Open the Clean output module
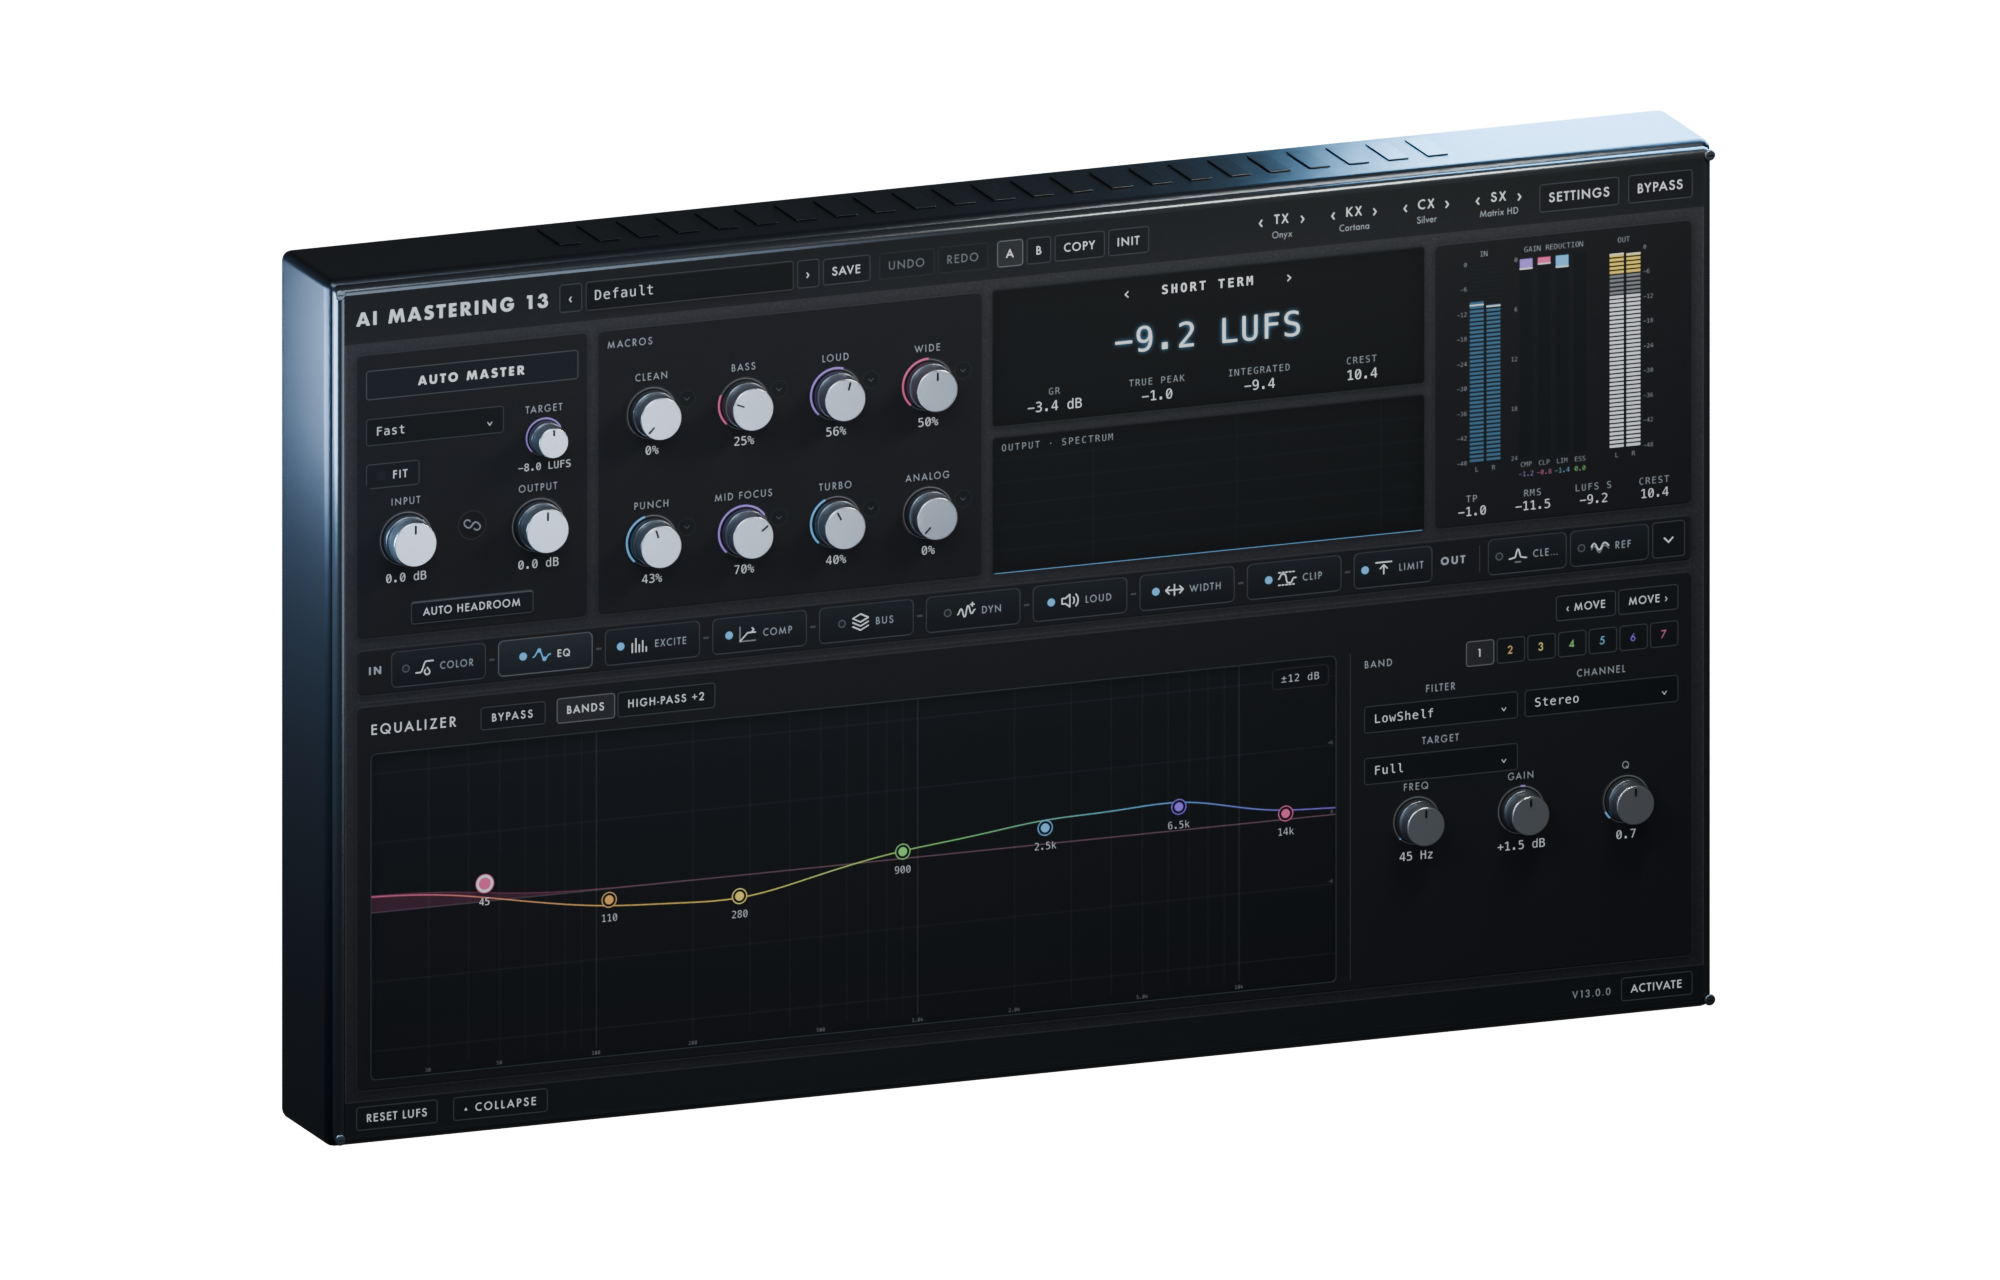The width and height of the screenshot is (2000, 1280). (x=1526, y=553)
